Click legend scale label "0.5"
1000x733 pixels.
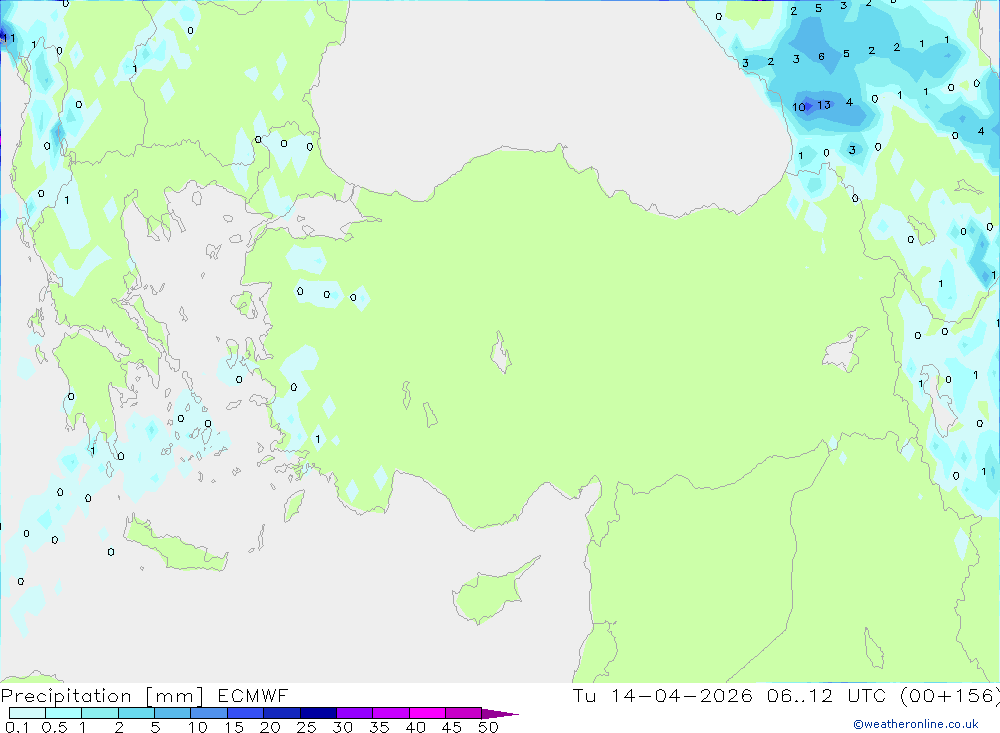[54, 727]
